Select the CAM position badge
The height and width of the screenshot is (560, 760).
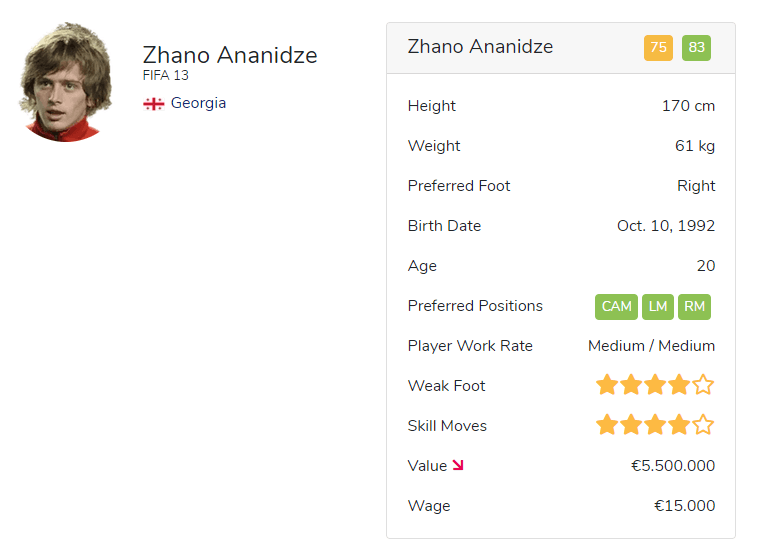click(x=616, y=306)
